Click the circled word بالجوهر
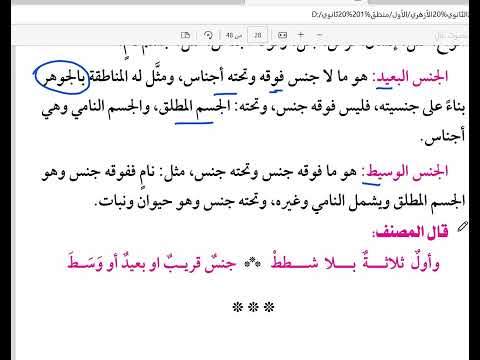 (63, 78)
